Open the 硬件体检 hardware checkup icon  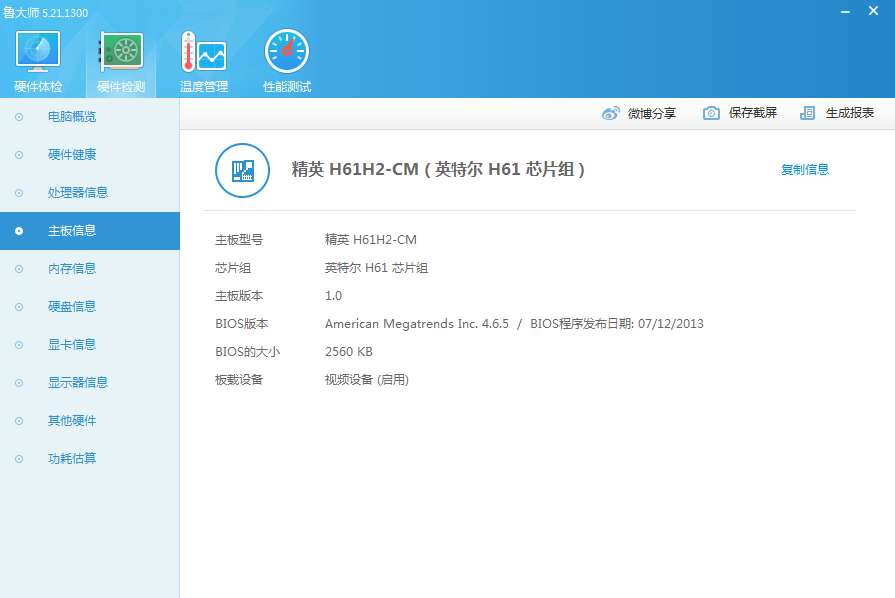(38, 51)
